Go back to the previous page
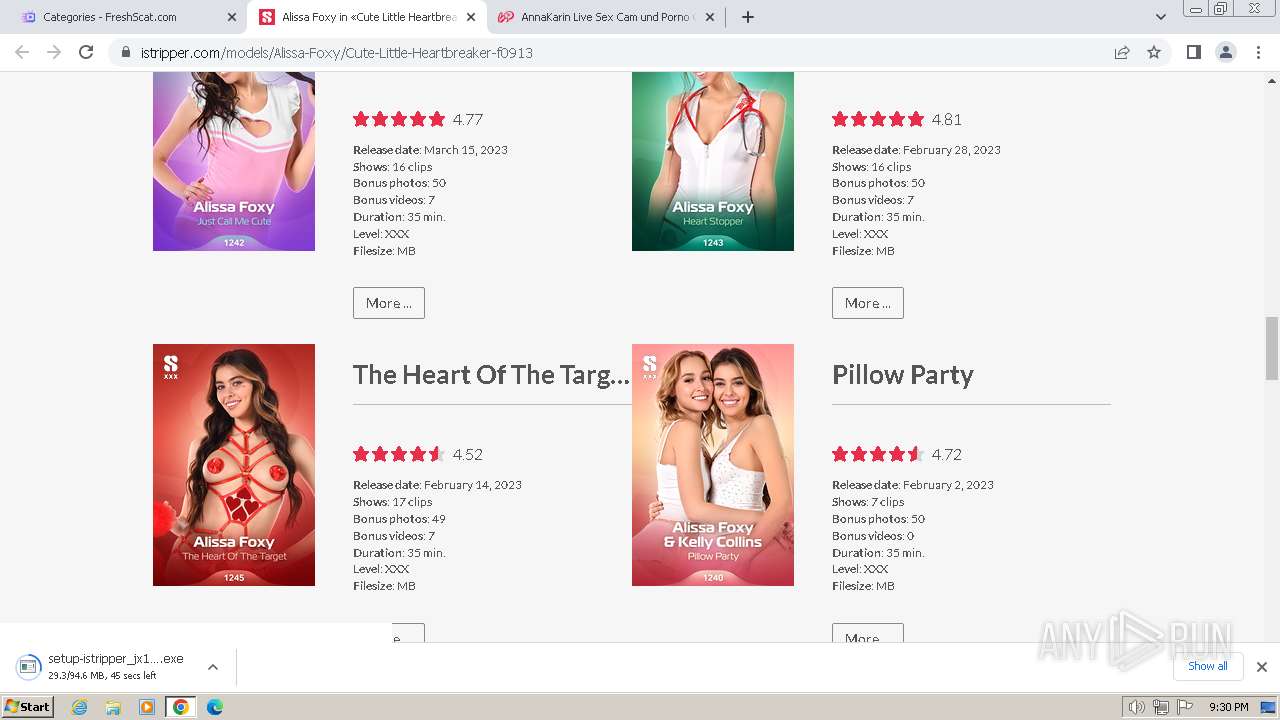Image resolution: width=1280 pixels, height=720 pixels. tap(22, 52)
